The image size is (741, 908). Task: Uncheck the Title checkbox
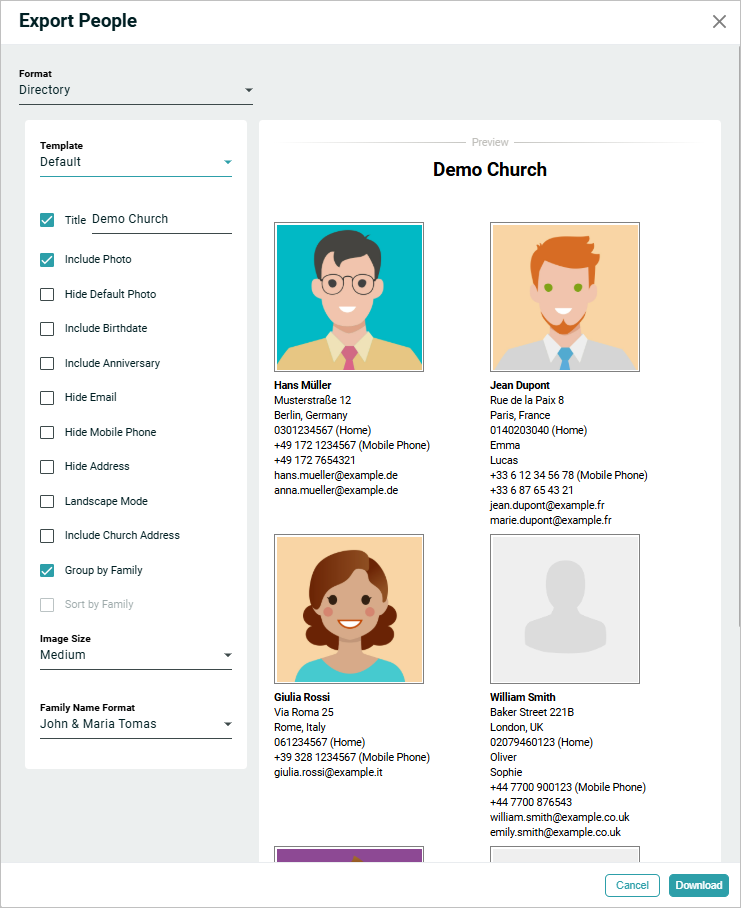click(x=47, y=220)
